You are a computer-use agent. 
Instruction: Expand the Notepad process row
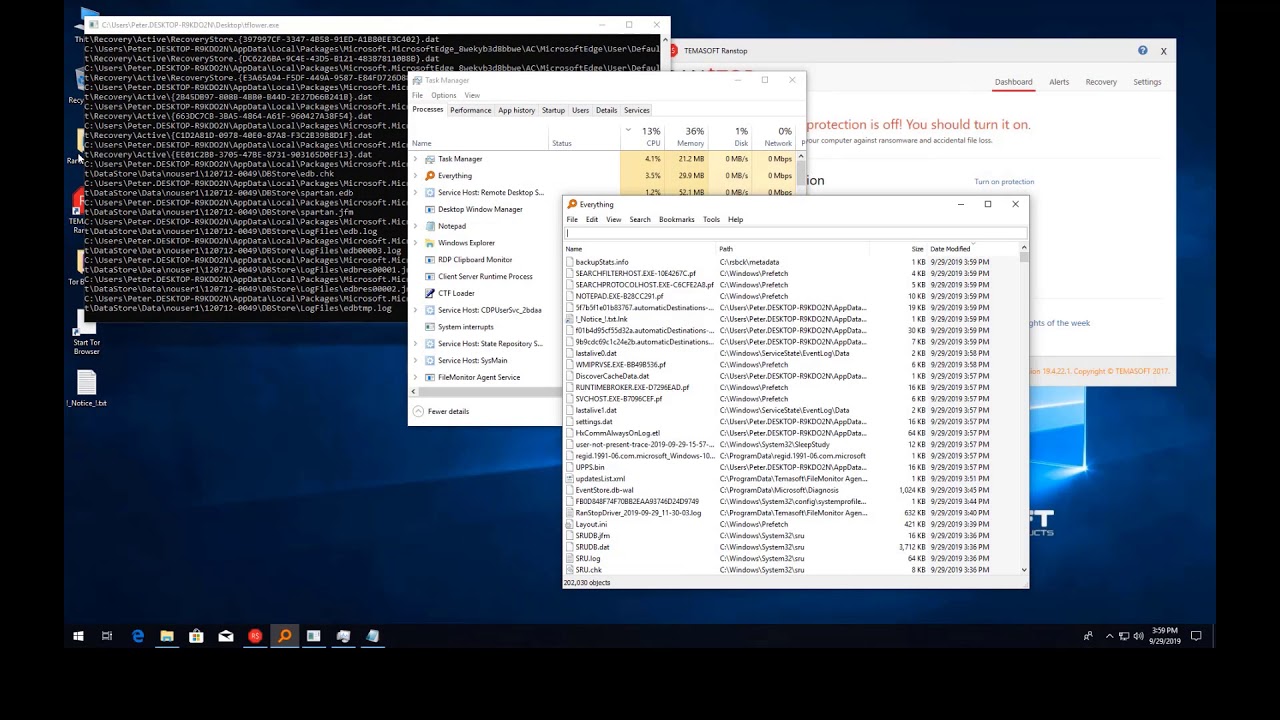click(416, 226)
